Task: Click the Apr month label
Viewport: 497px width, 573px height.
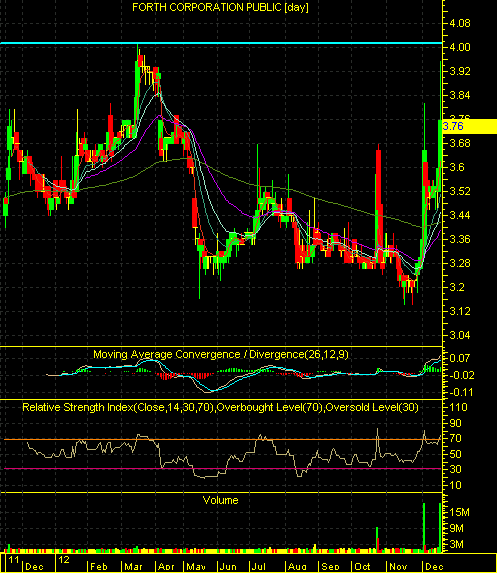Action: point(166,567)
